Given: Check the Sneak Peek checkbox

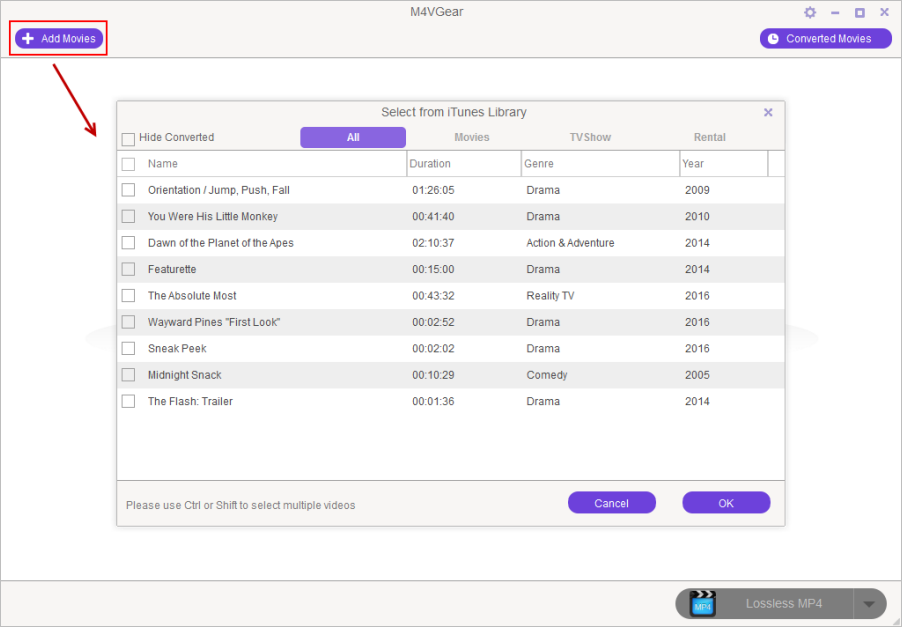Looking at the screenshot, I should (128, 349).
